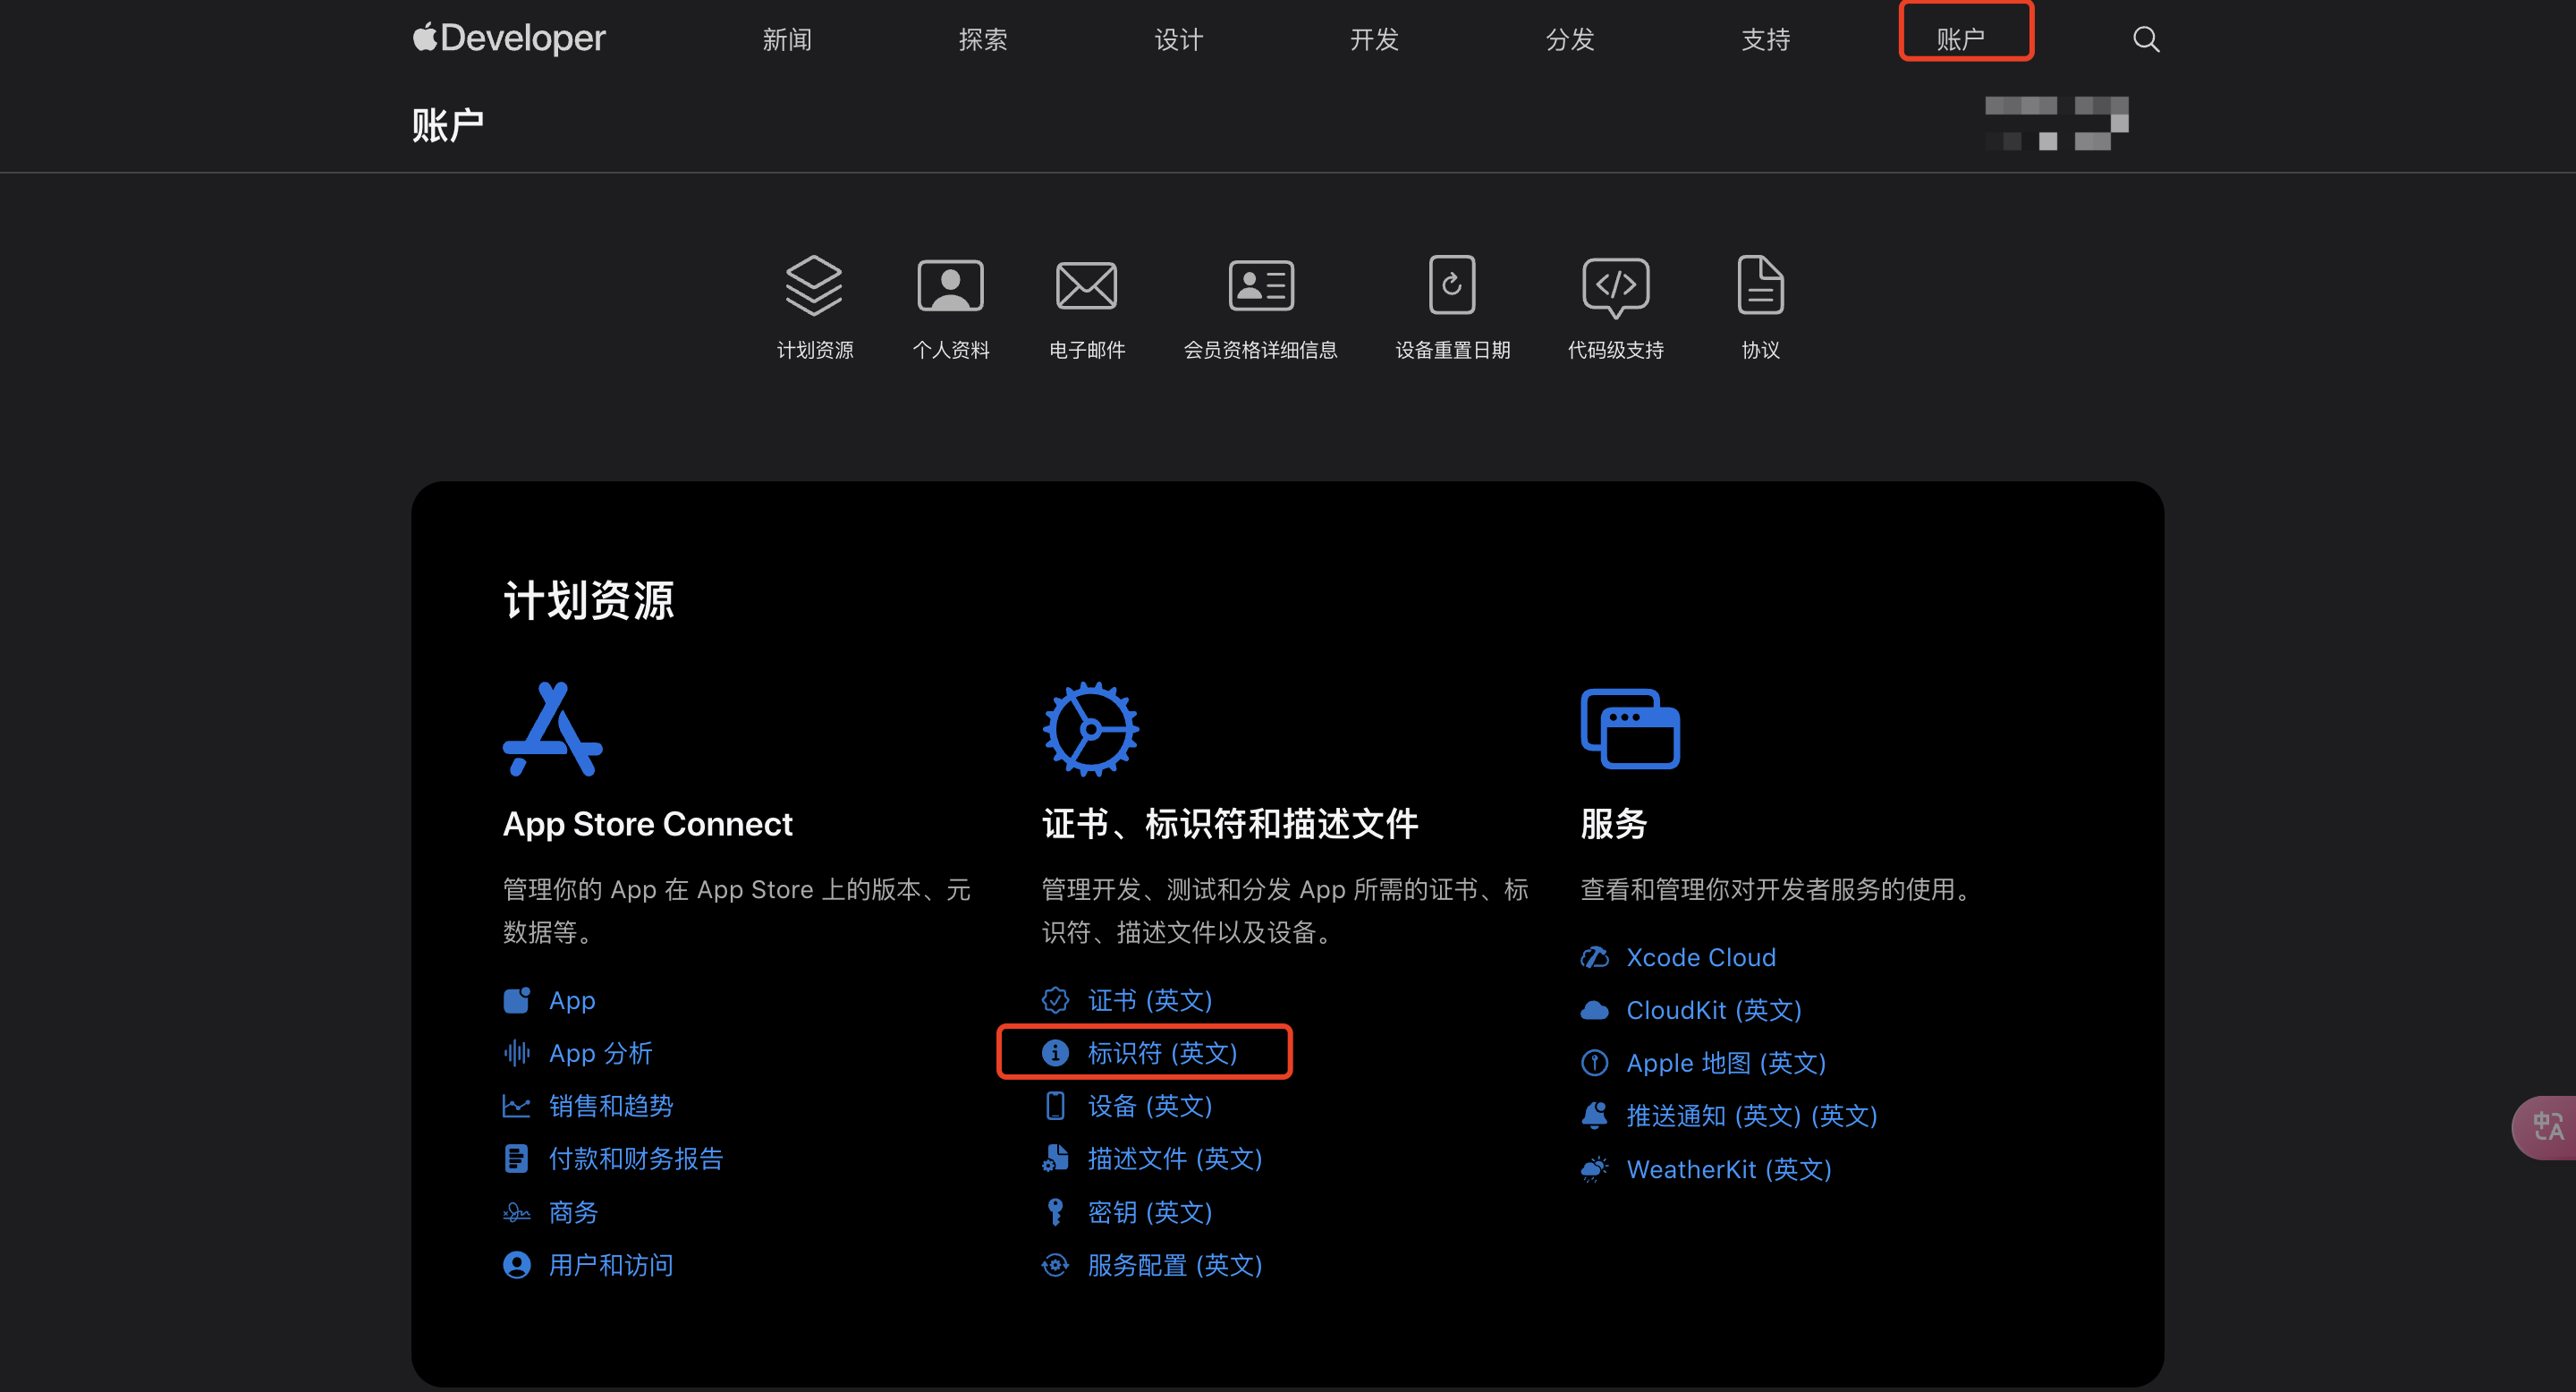Click the weather icon beside WeatherKit
This screenshot has width=2576, height=1392.
point(1594,1169)
